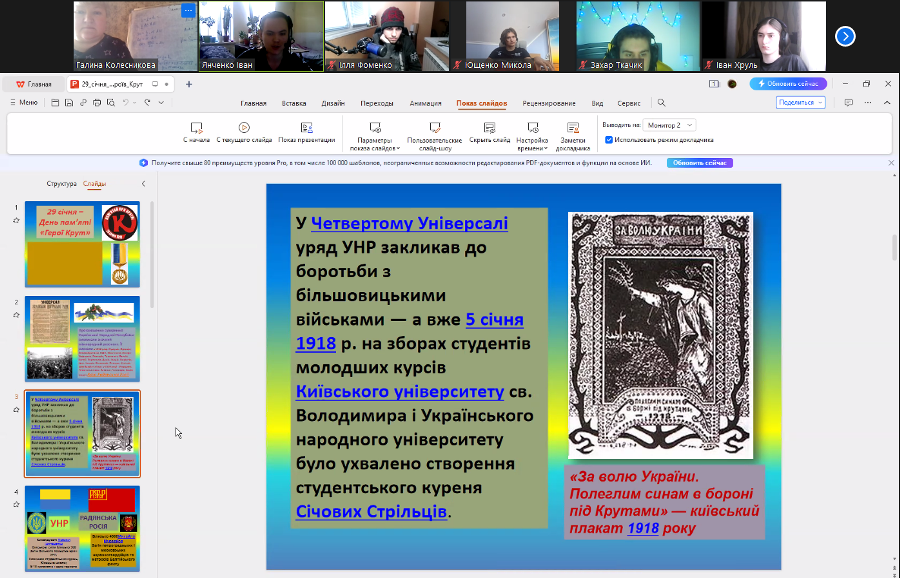Open Пользовательские слайд-шоу custom show
The height and width of the screenshot is (578, 900).
[x=435, y=136]
